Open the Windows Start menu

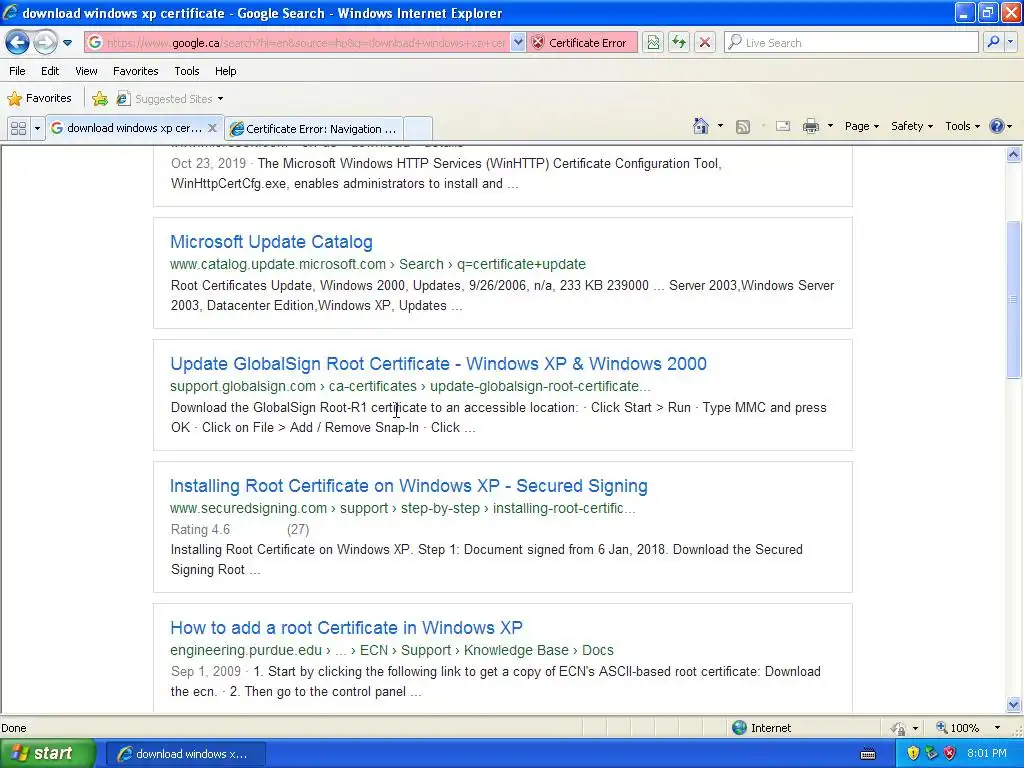click(46, 754)
